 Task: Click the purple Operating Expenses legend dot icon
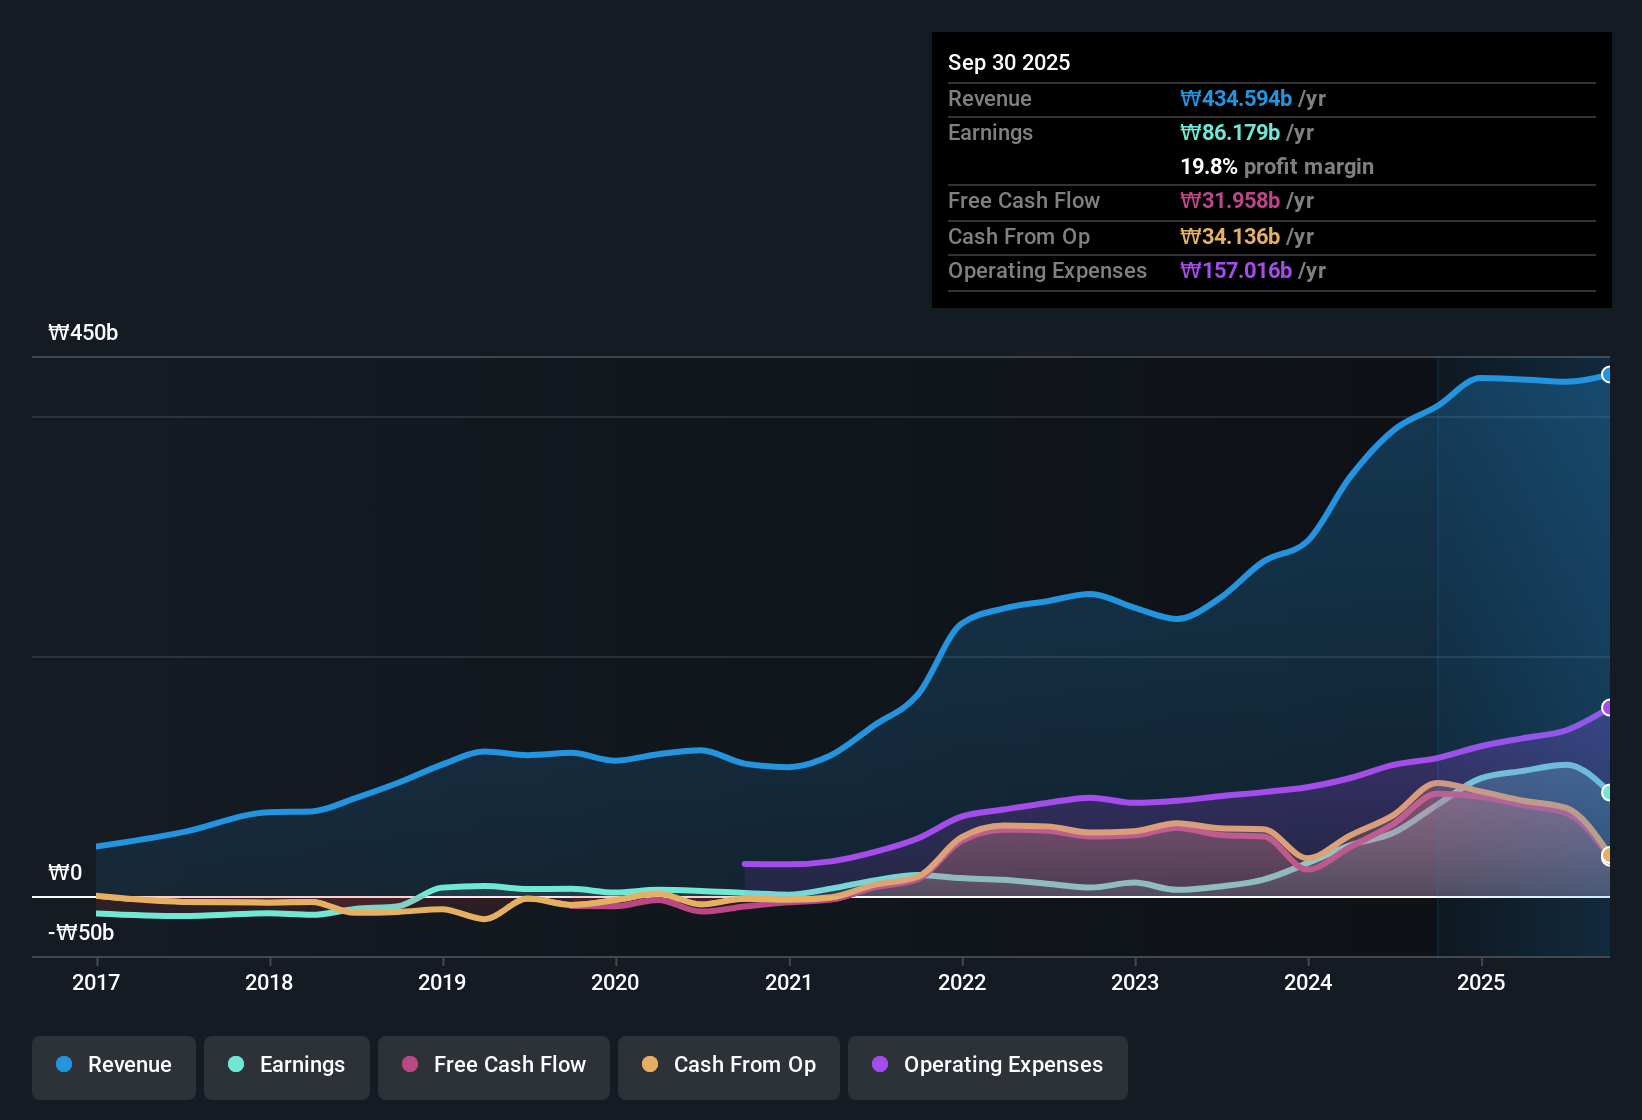879,1065
